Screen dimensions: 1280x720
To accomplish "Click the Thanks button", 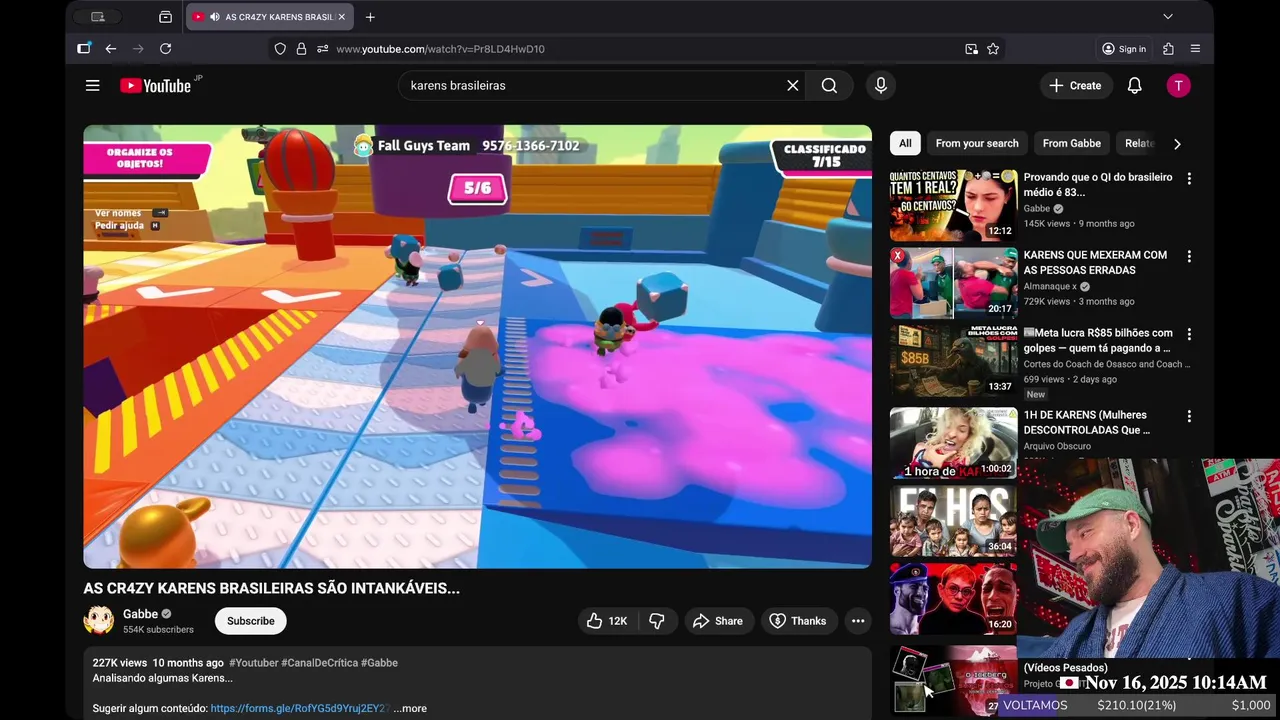I will [798, 621].
